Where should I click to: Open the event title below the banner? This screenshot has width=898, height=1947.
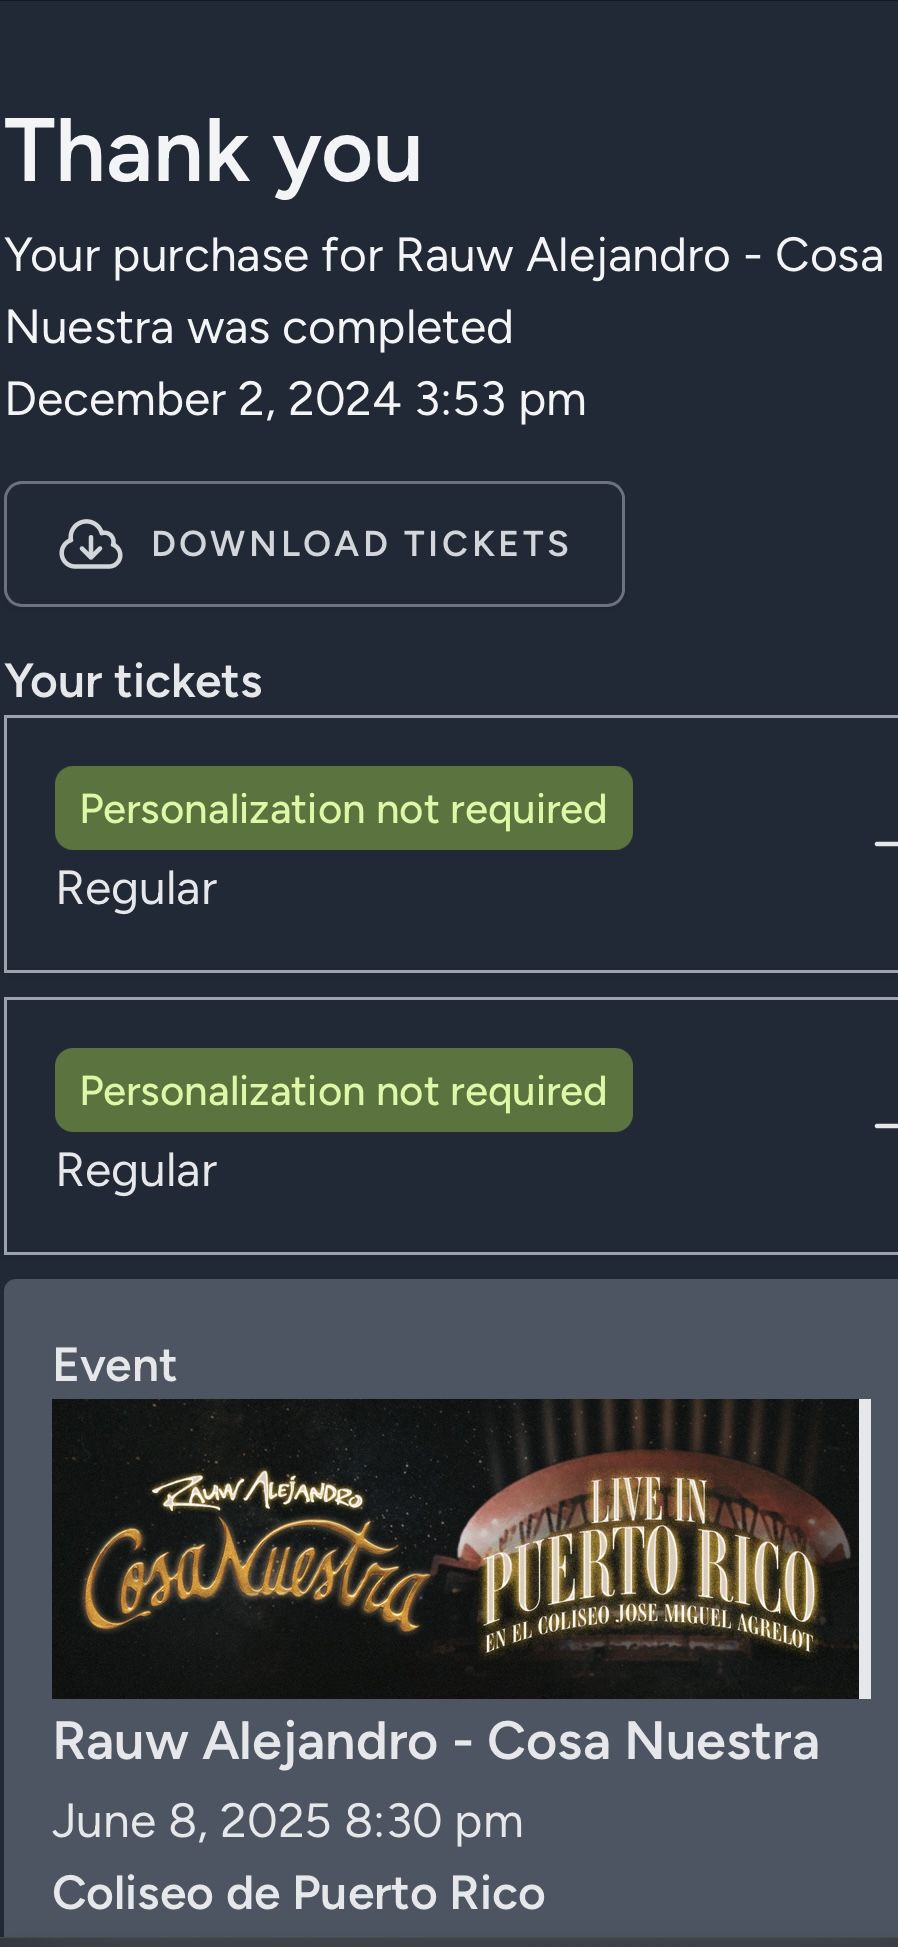[436, 1741]
